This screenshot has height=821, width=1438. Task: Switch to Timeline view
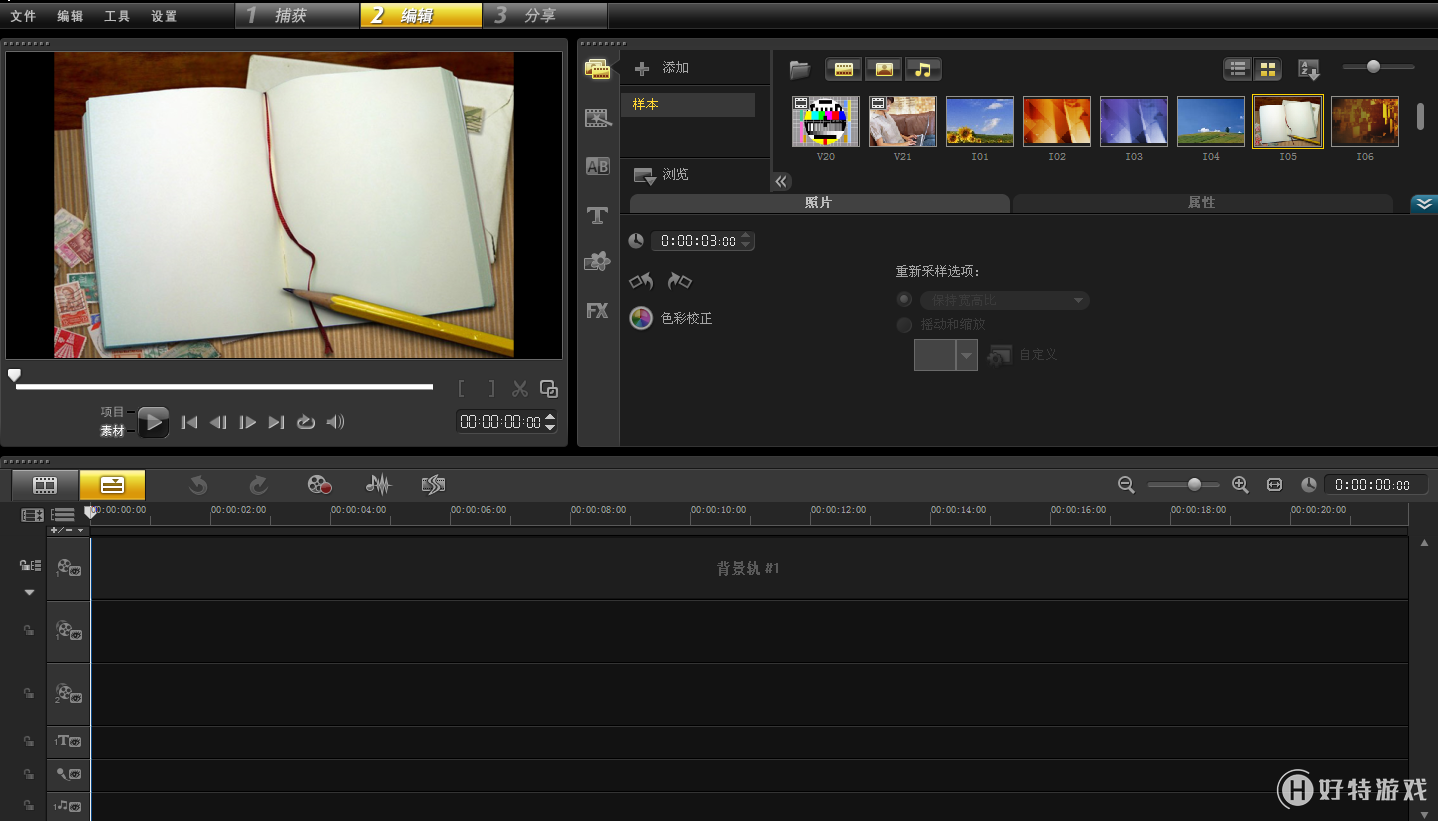click(112, 485)
